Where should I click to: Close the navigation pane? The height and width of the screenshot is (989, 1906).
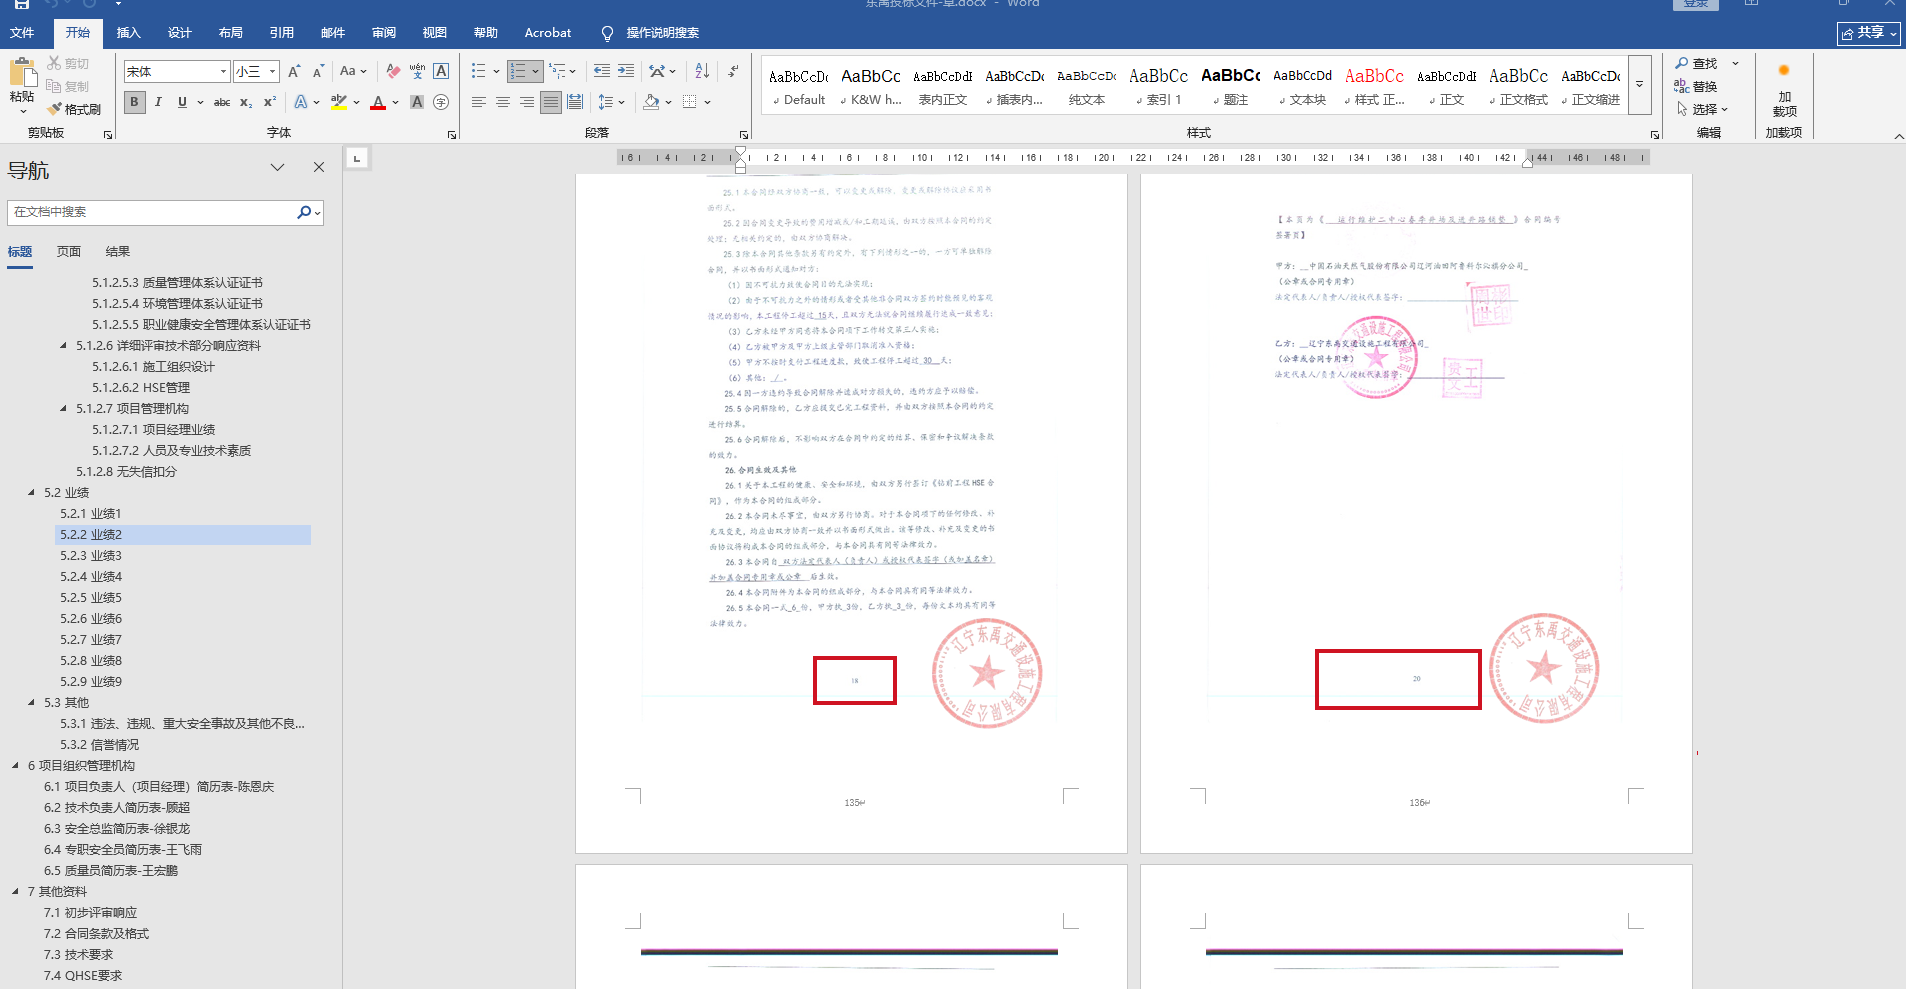click(x=319, y=168)
